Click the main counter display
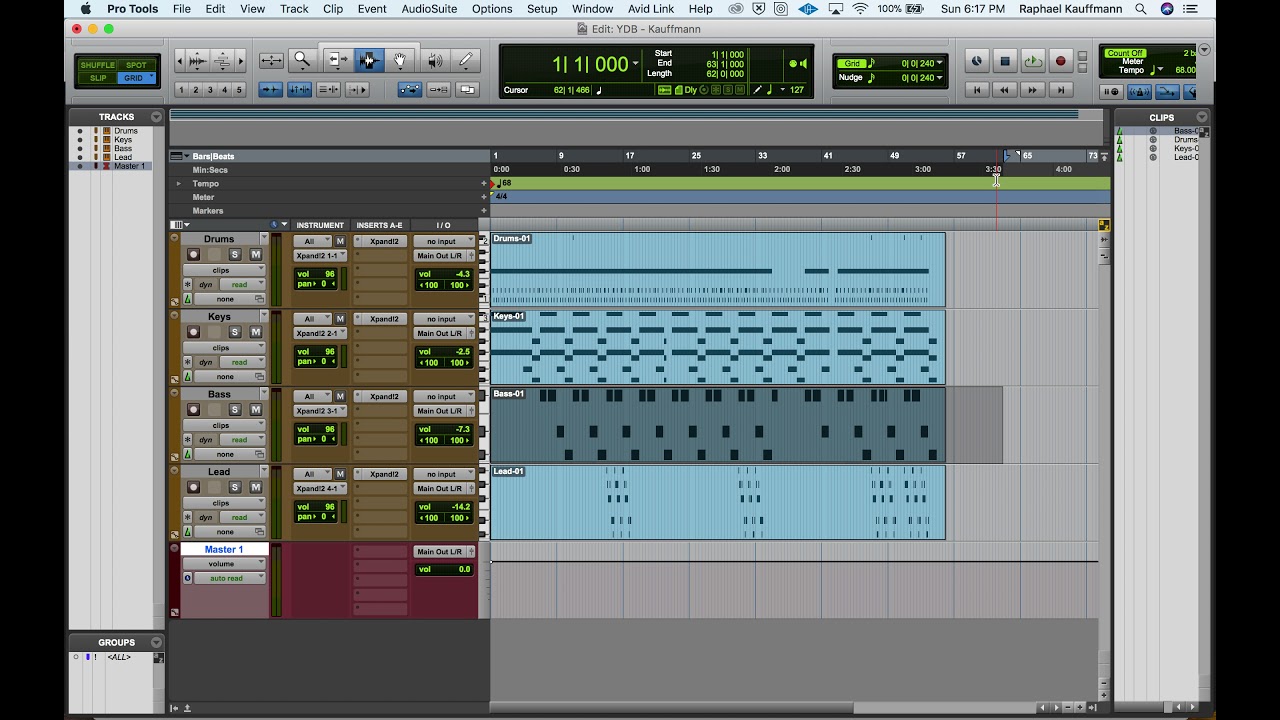The image size is (1280, 720). [590, 64]
